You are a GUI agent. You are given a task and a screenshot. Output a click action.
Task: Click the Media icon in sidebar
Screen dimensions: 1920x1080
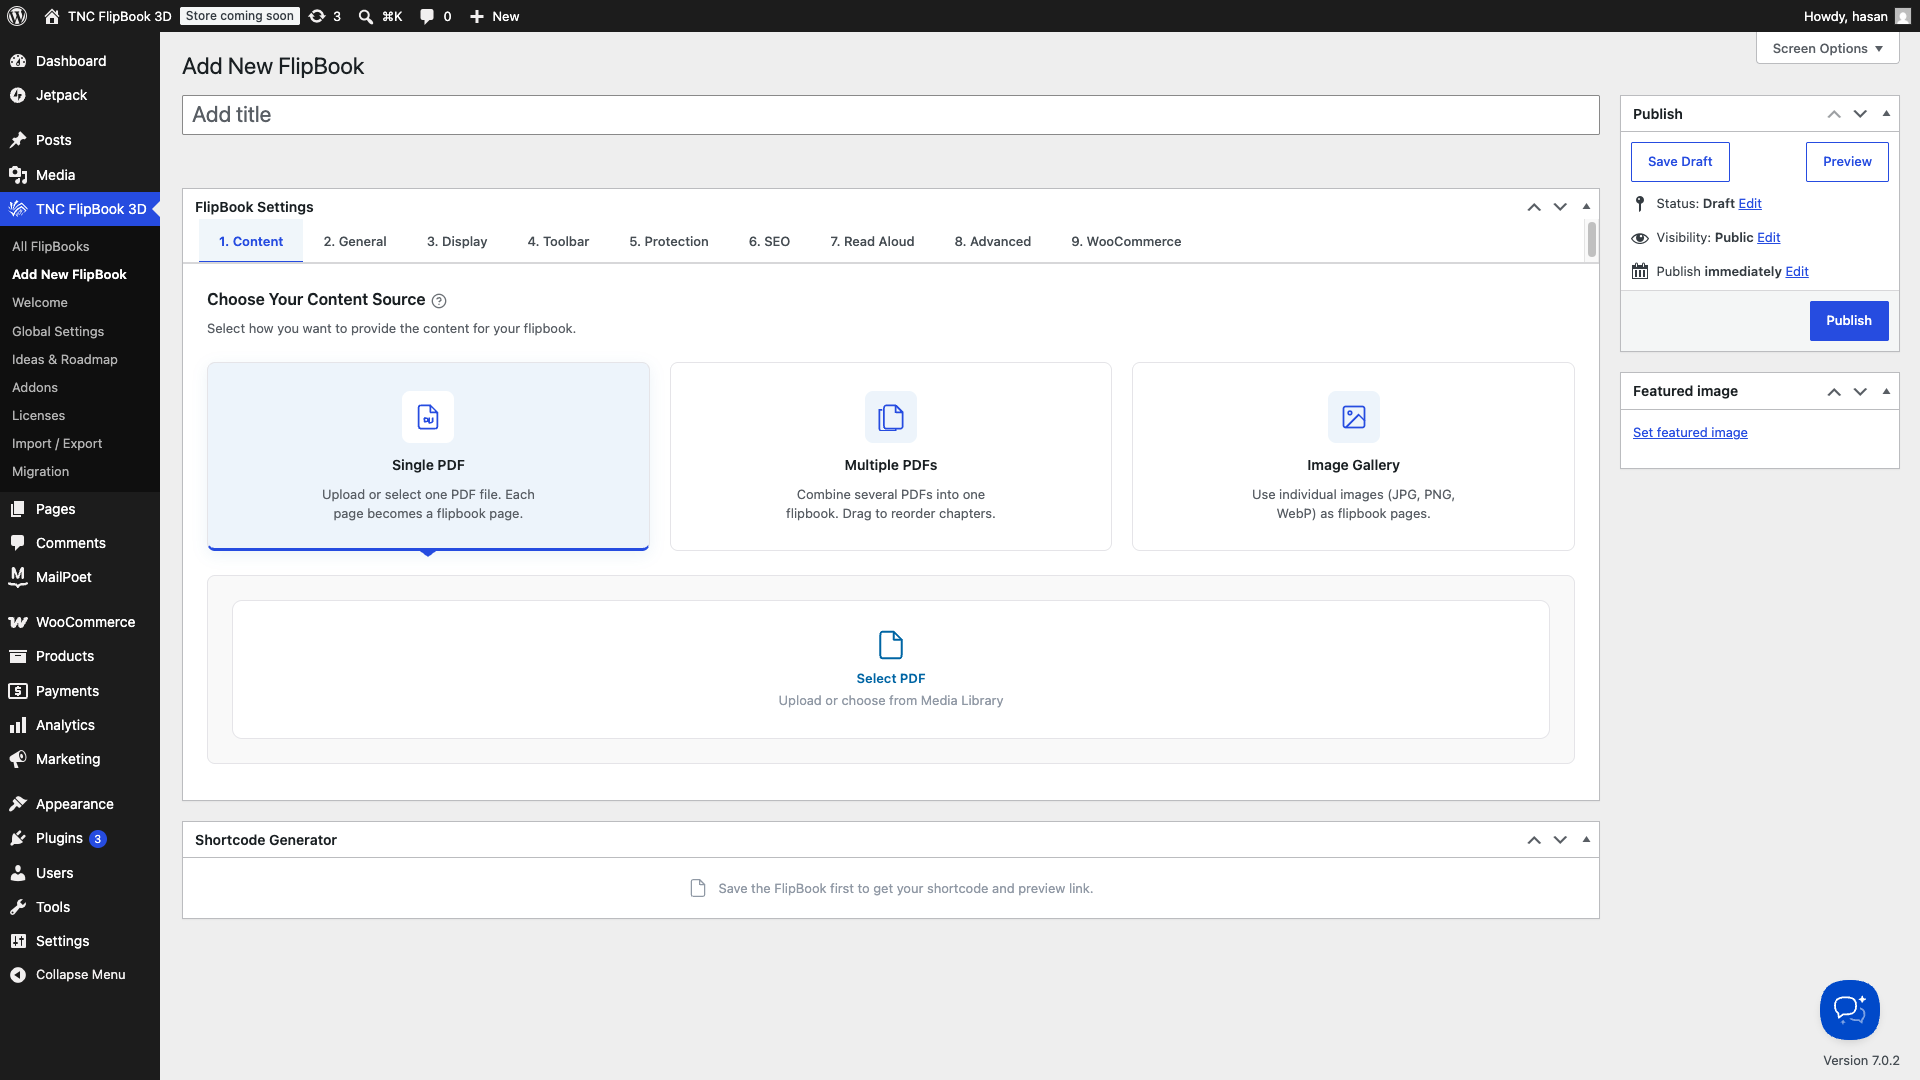[18, 175]
